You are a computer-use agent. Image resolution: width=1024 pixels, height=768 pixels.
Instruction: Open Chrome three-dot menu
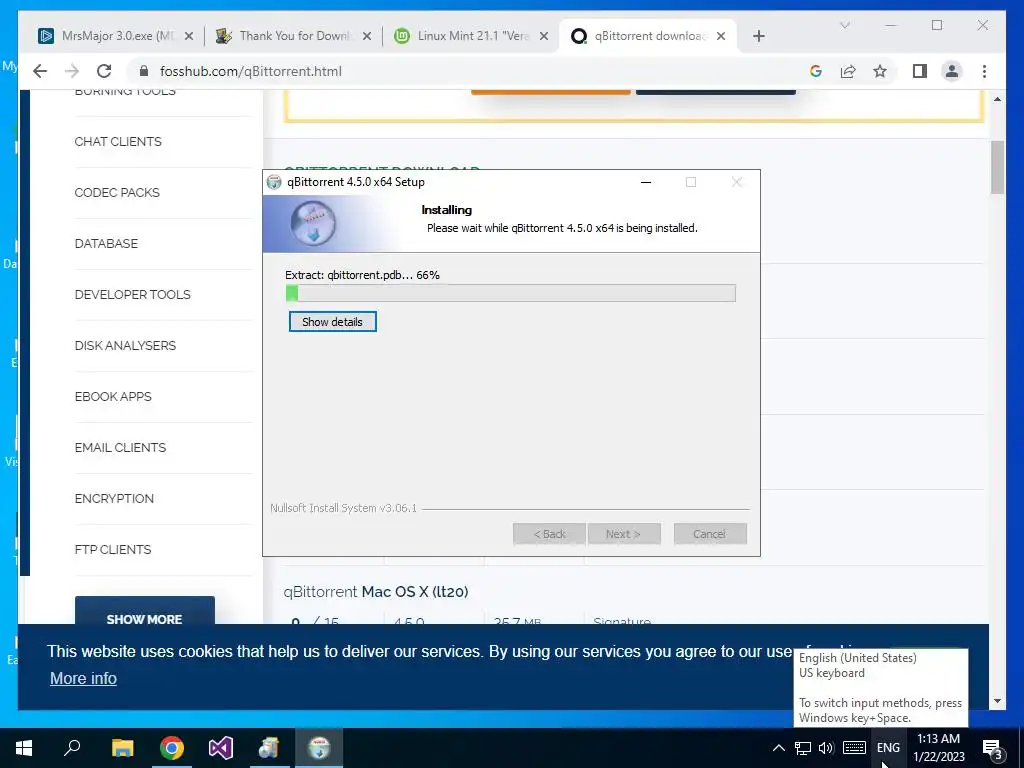(984, 71)
